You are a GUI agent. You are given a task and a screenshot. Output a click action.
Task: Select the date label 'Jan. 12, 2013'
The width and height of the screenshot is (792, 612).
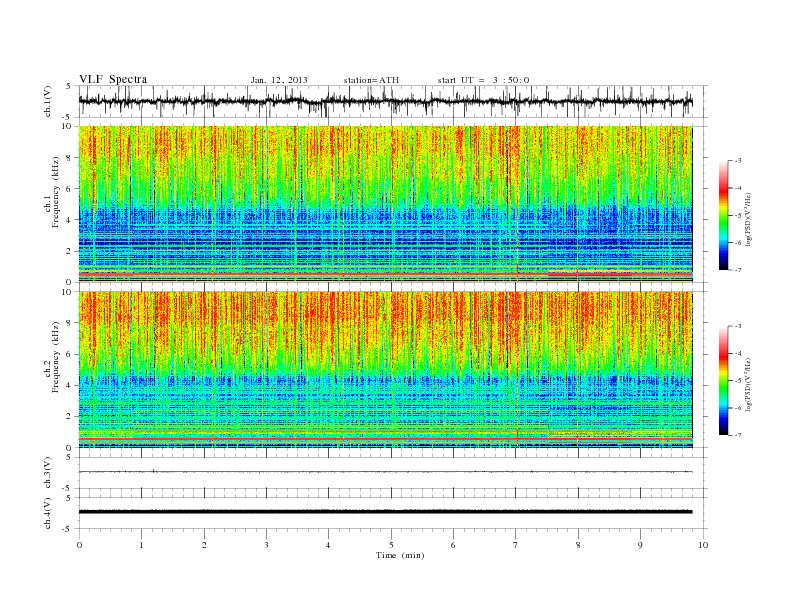[279, 80]
